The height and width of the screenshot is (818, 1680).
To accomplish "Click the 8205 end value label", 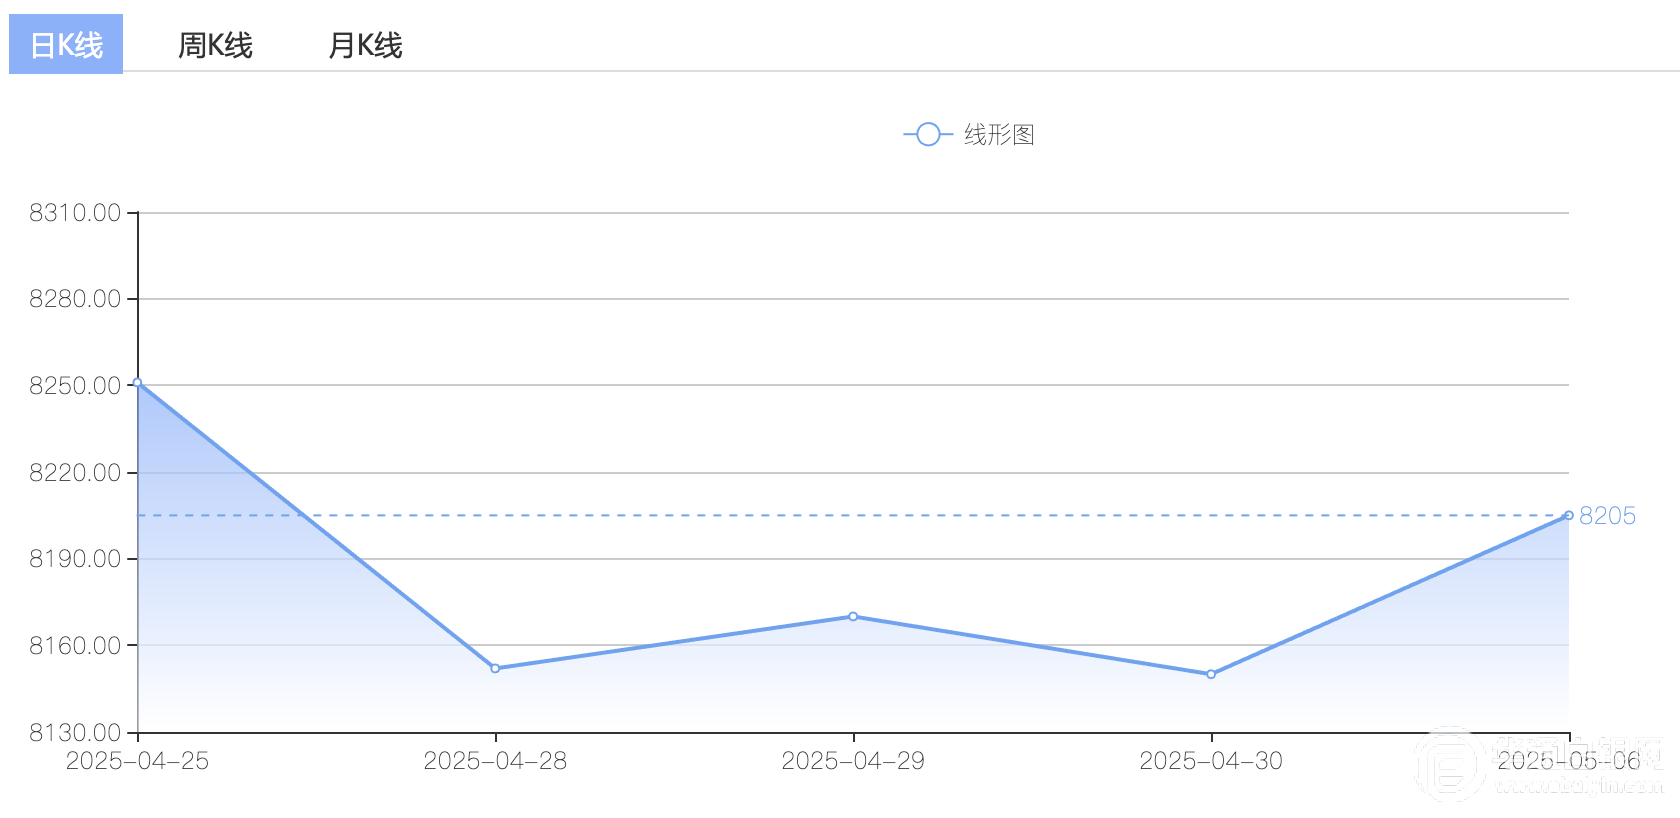I will pos(1607,516).
